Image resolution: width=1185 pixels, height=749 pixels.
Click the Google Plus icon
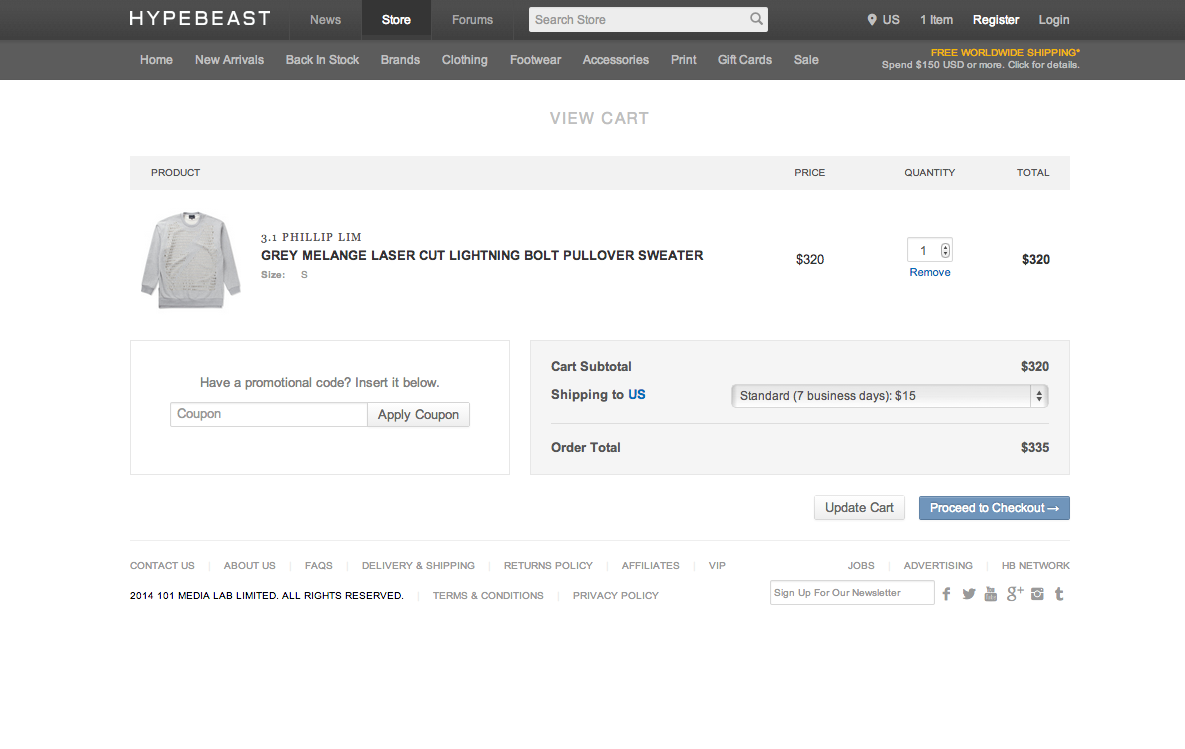coord(1015,594)
